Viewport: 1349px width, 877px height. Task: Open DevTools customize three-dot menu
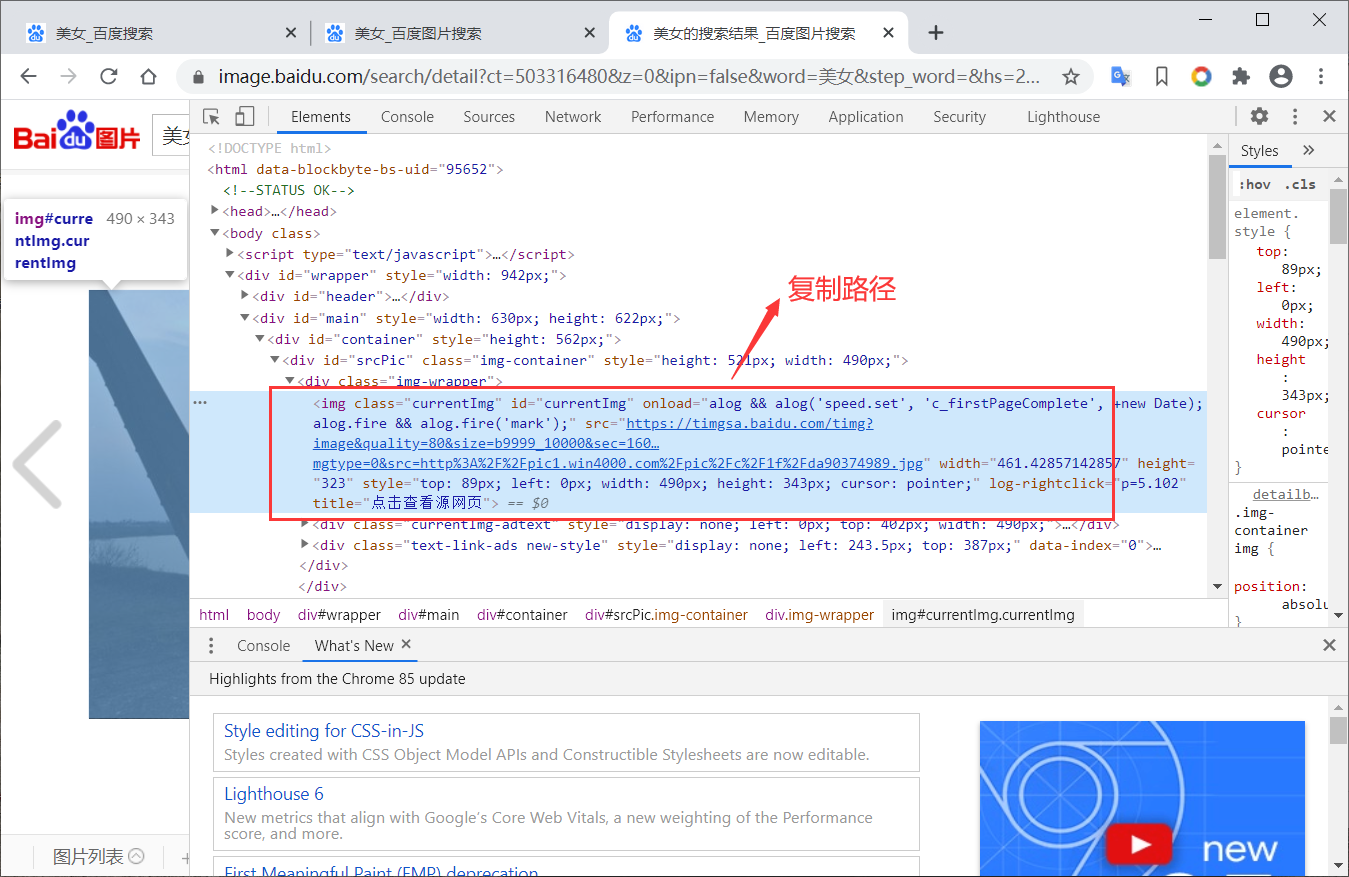(1295, 116)
